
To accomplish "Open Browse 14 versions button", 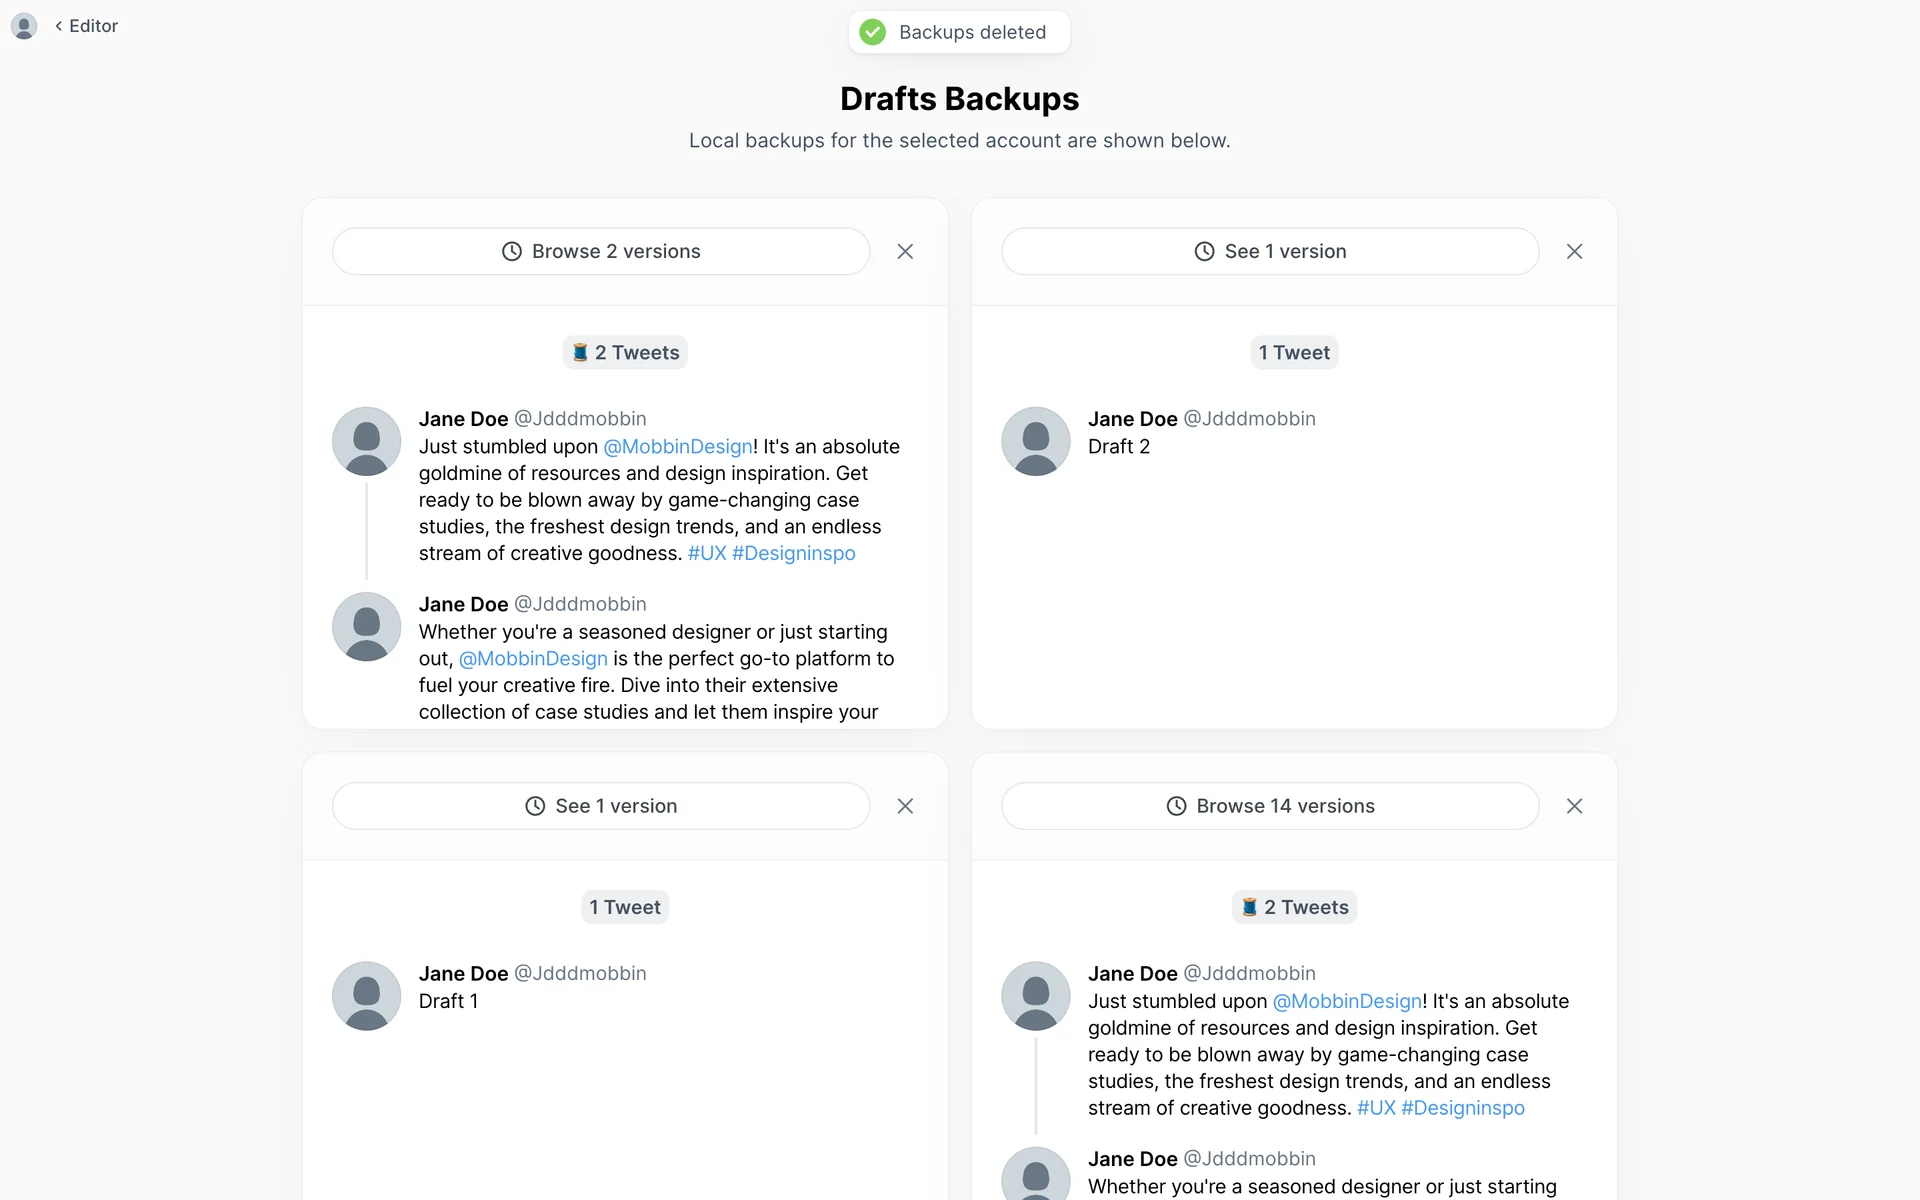I will pos(1269,806).
